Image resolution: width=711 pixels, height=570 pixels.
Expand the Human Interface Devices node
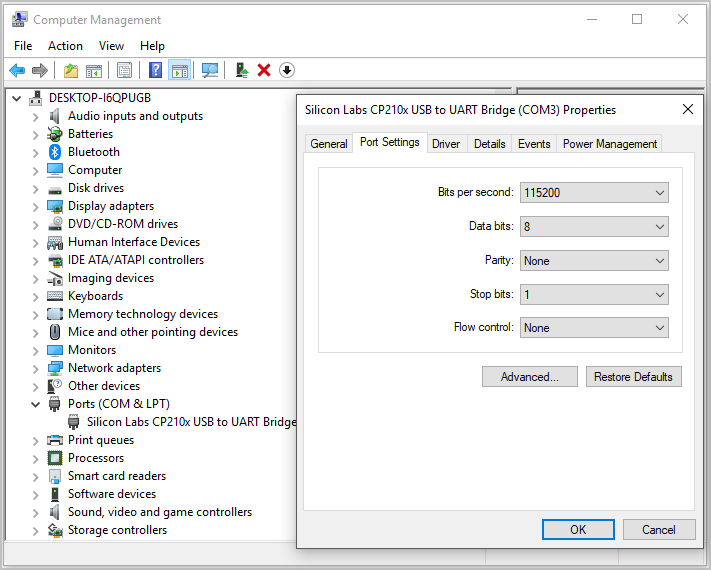tap(35, 242)
